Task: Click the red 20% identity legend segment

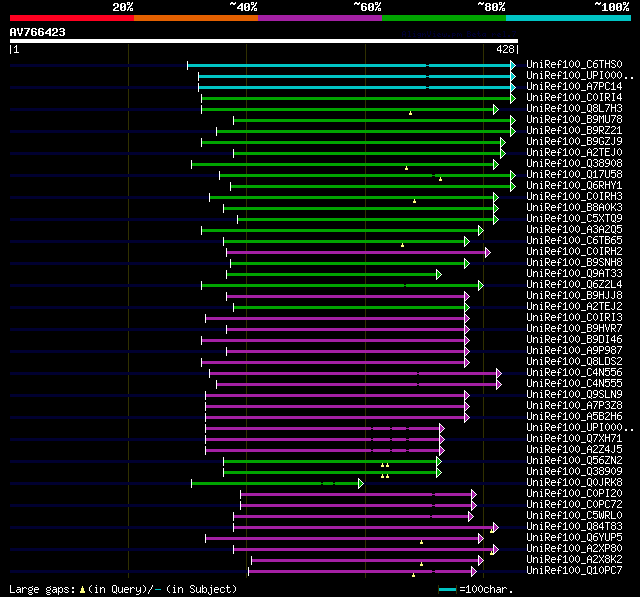Action: (x=72, y=18)
